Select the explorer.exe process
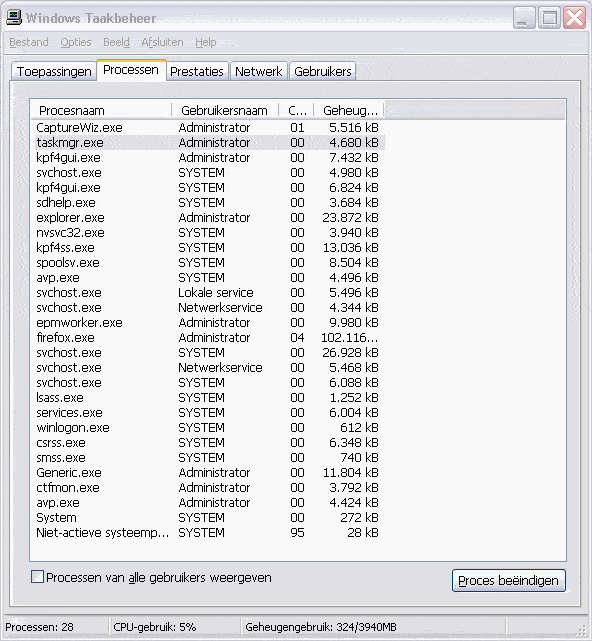The height and width of the screenshot is (641, 592). (209, 217)
